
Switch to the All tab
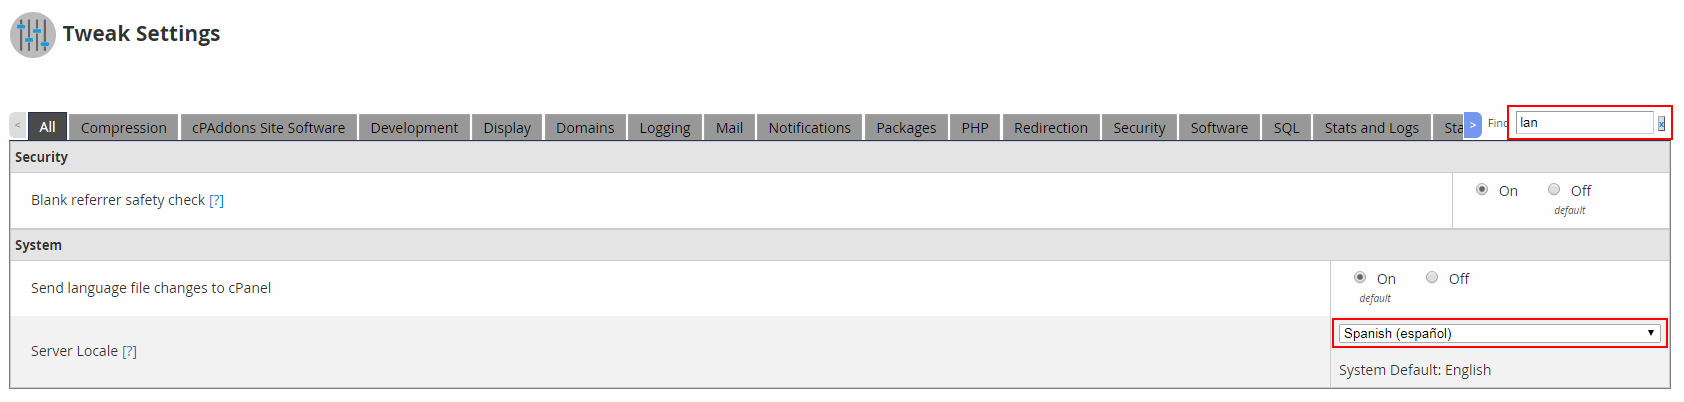[47, 127]
